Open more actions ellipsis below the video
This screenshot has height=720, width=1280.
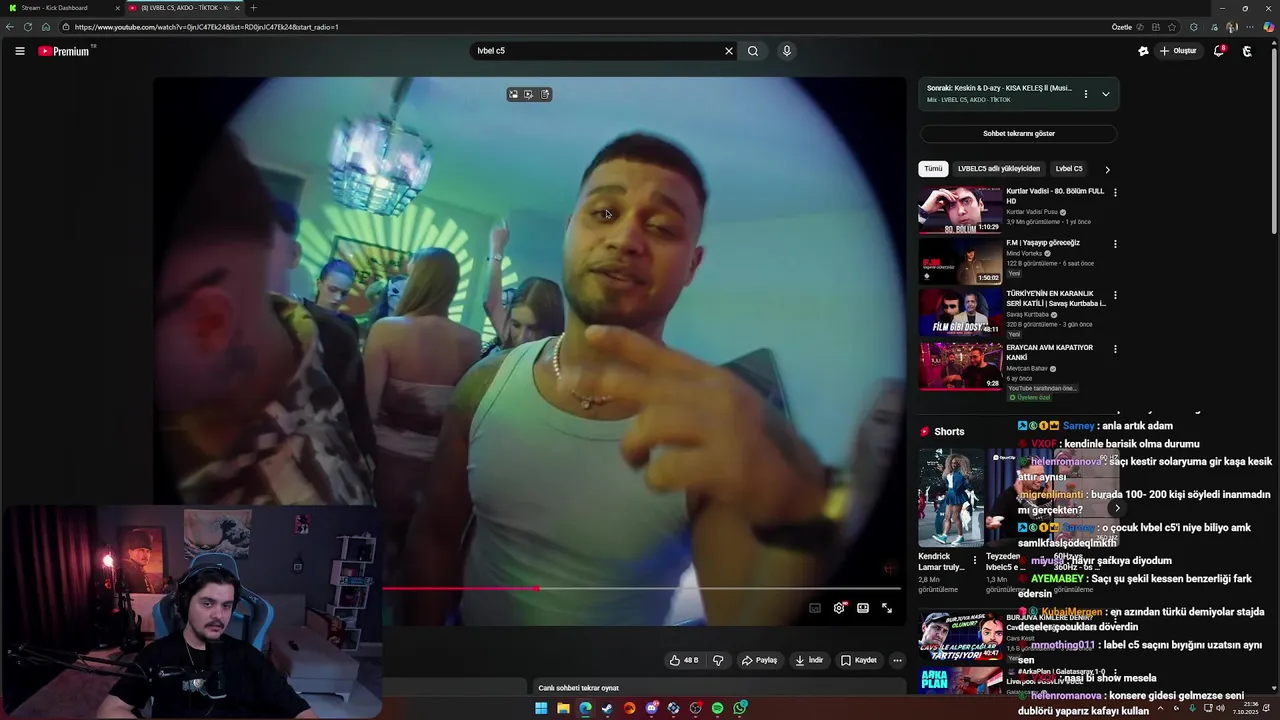pyautogui.click(x=897, y=660)
